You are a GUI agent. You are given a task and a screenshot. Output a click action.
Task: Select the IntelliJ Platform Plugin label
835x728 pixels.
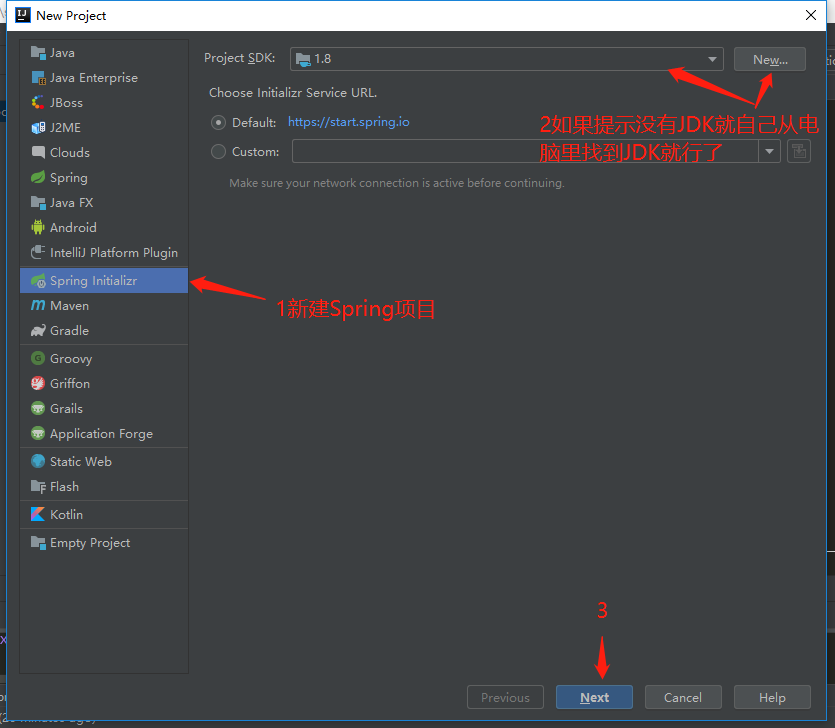(x=114, y=252)
